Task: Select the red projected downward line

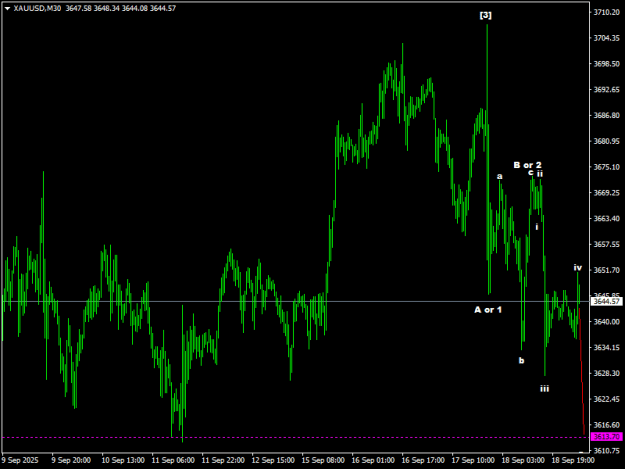Action: [x=582, y=371]
